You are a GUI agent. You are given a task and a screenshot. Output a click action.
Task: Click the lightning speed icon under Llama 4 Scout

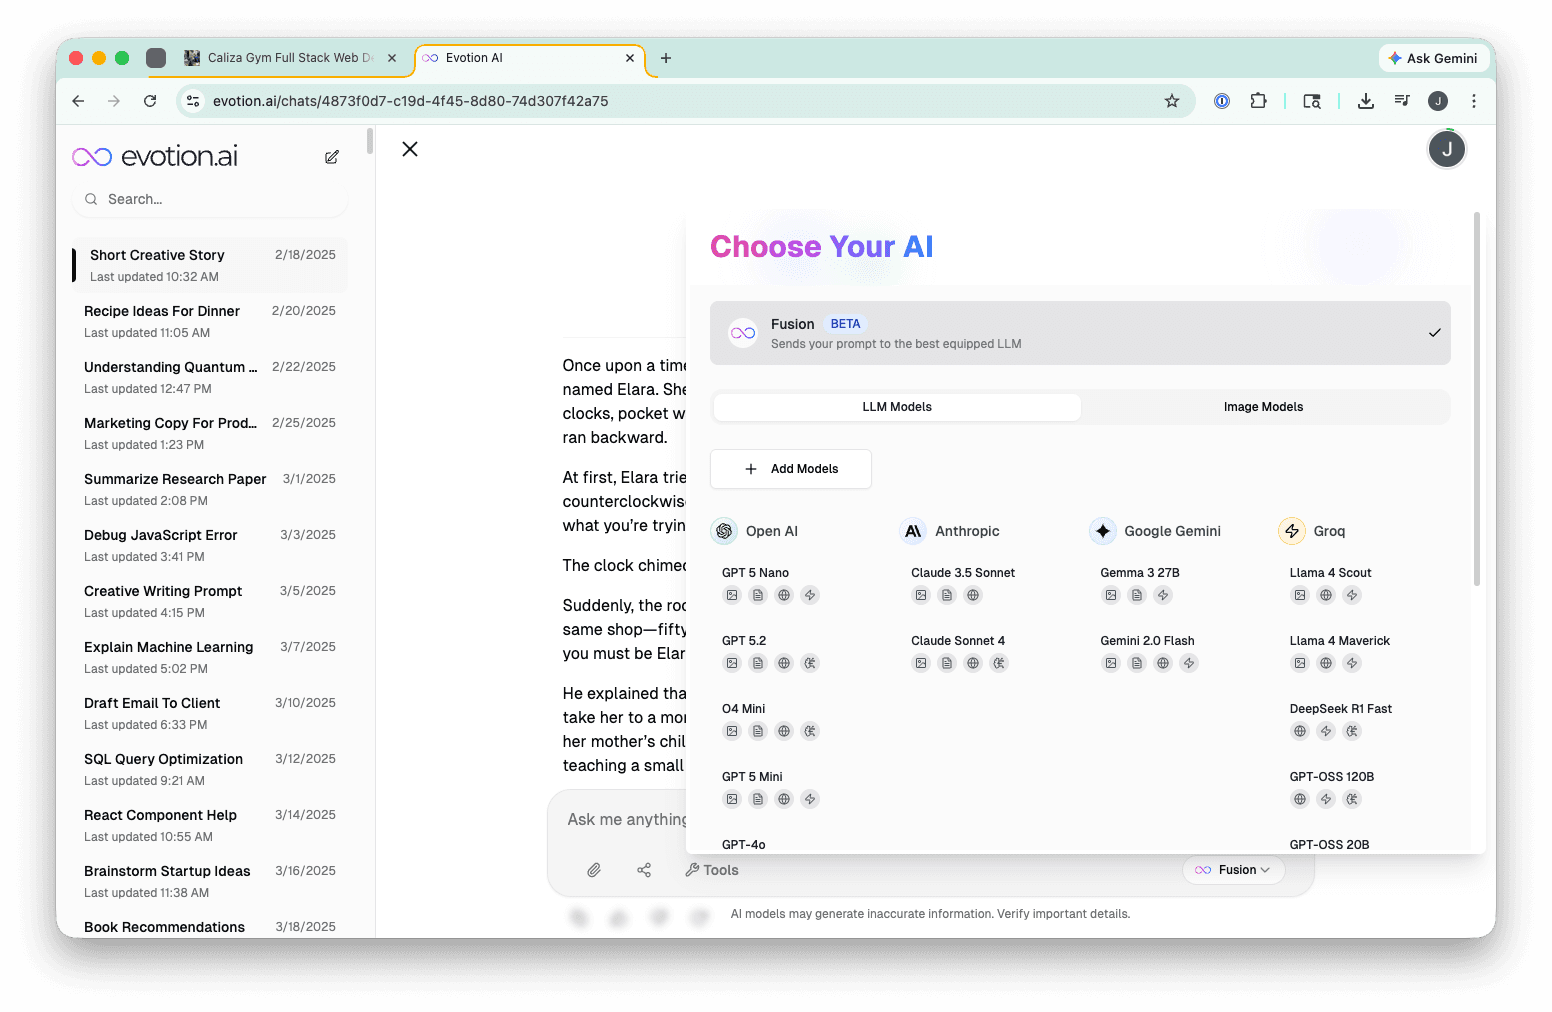coord(1352,595)
